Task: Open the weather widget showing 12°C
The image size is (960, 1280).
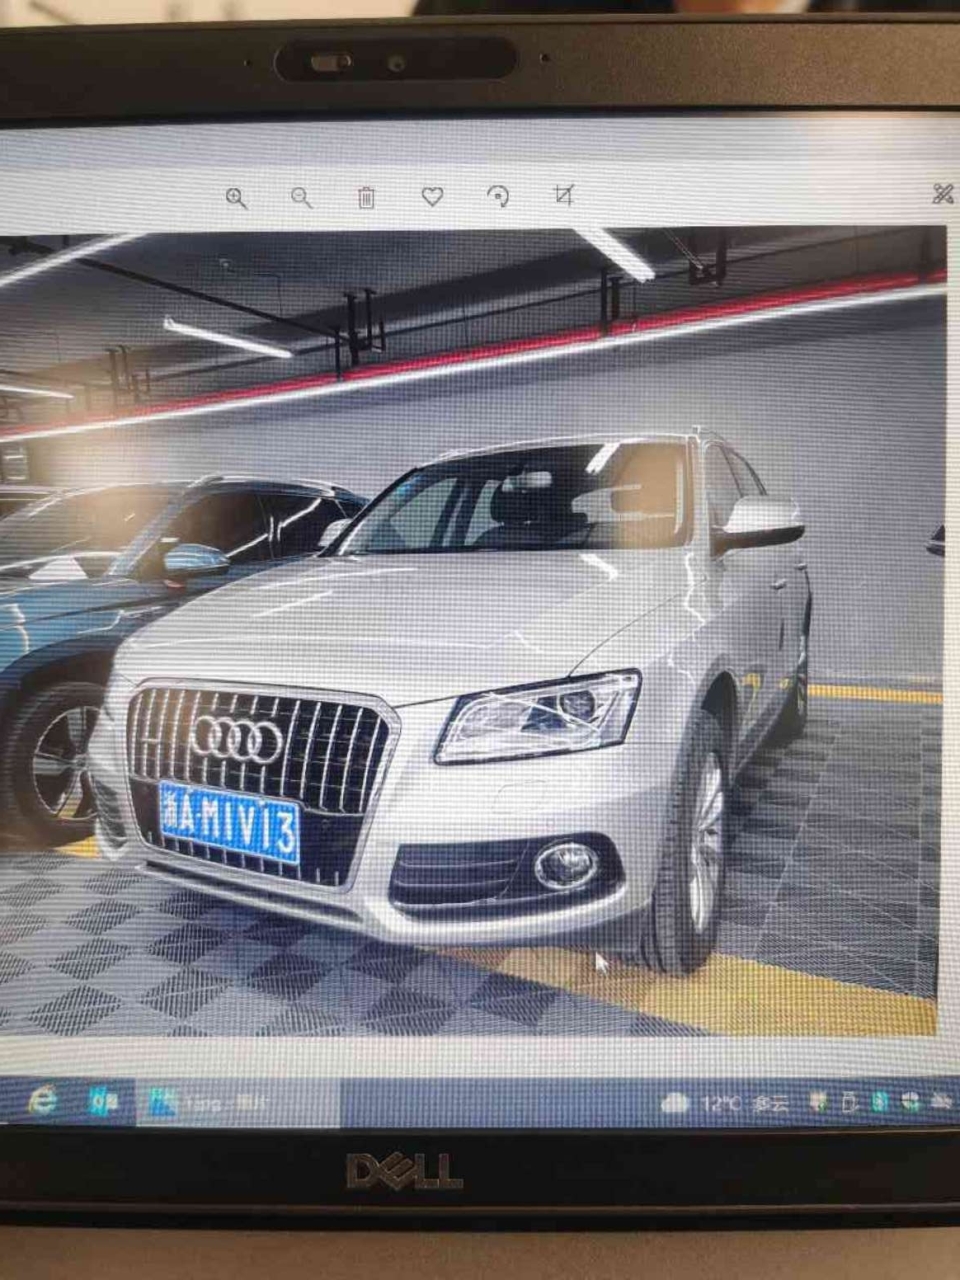Action: [726, 1104]
